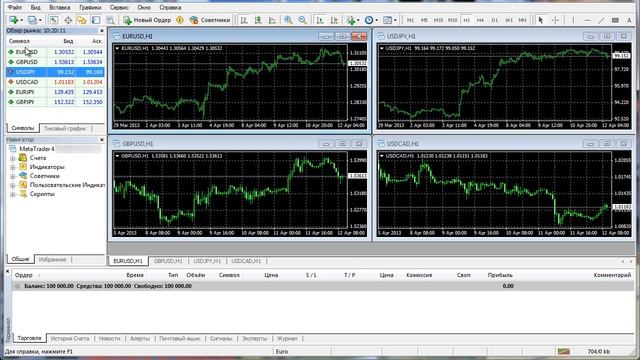Screen dimensions: 640x360
Task: Open the Templates dropdown arrow
Action: coord(395,20)
